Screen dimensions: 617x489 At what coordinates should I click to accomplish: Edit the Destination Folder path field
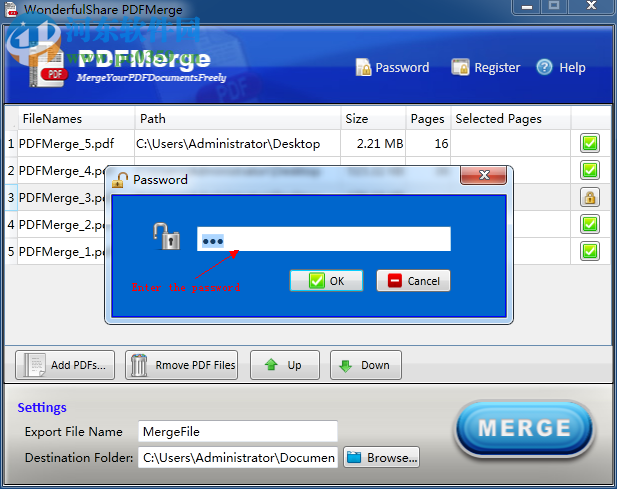238,457
